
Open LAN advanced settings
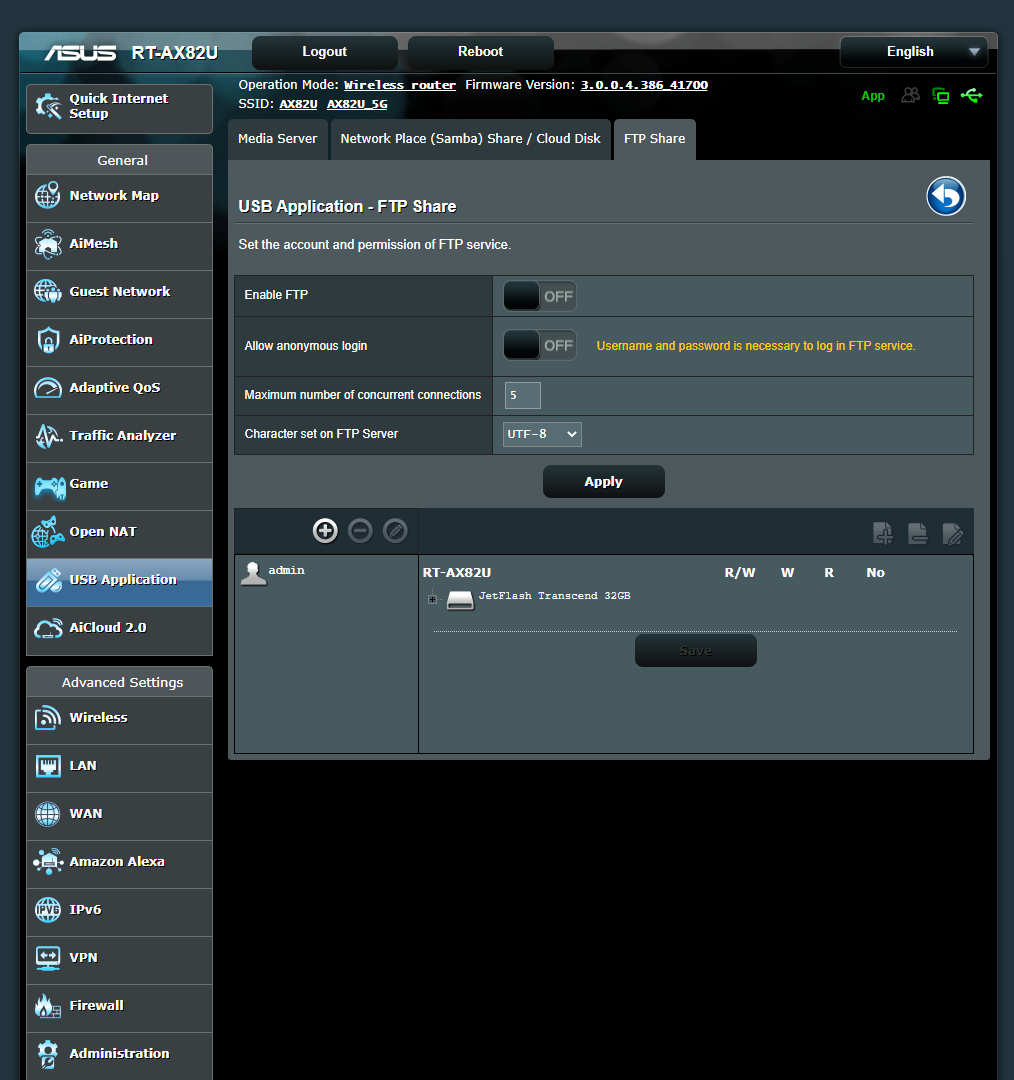(x=119, y=769)
